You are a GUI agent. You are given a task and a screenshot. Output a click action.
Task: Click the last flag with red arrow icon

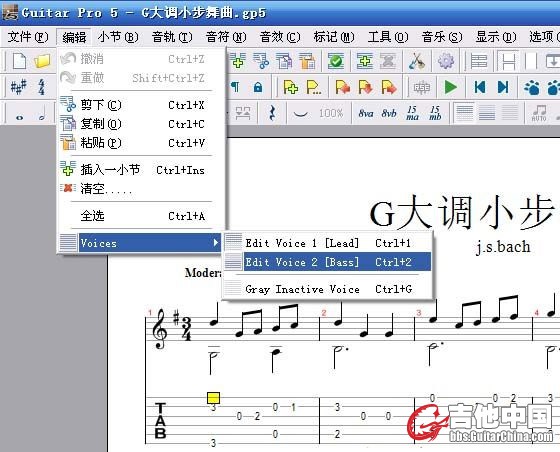pos(389,87)
